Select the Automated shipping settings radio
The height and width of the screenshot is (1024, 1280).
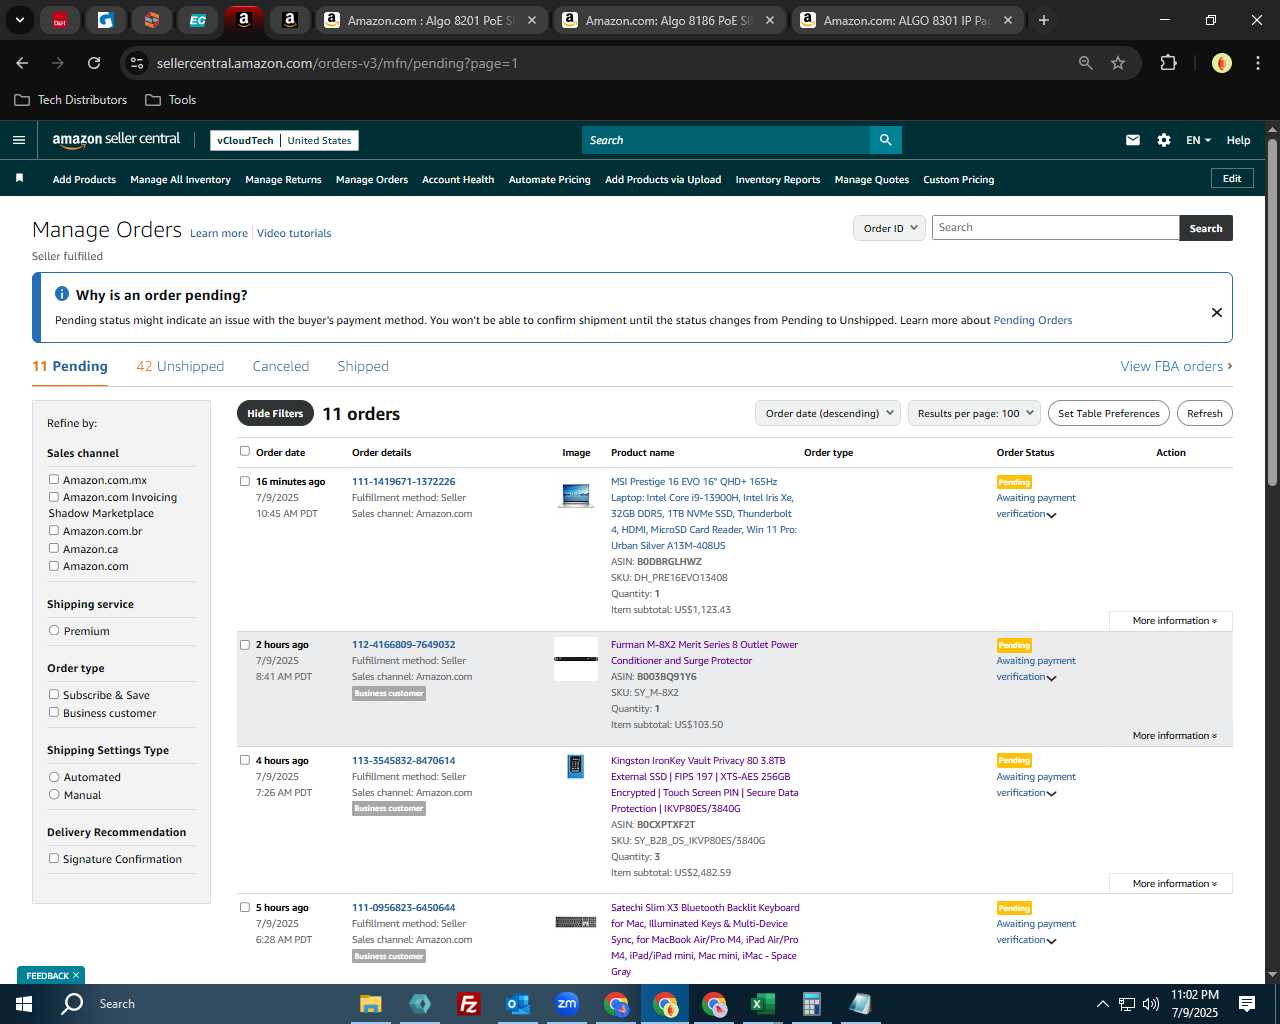(x=54, y=776)
